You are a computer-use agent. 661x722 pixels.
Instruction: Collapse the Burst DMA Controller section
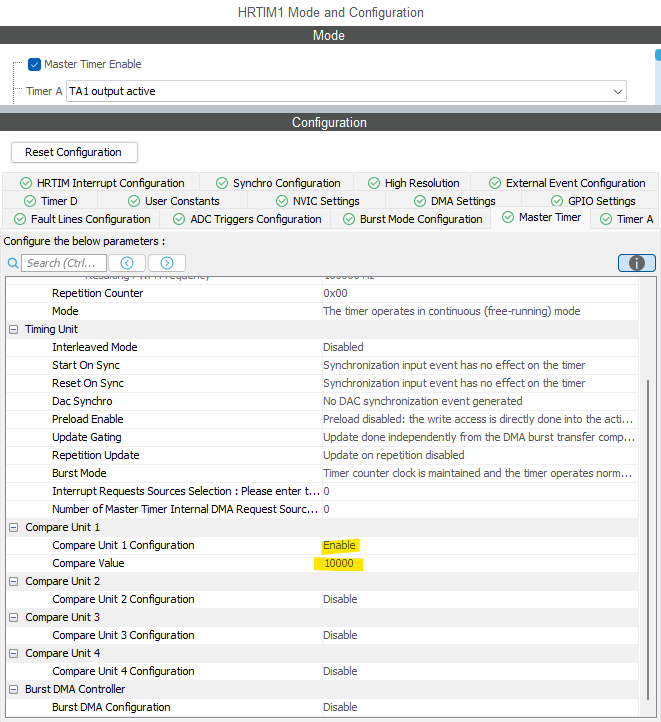click(14, 689)
